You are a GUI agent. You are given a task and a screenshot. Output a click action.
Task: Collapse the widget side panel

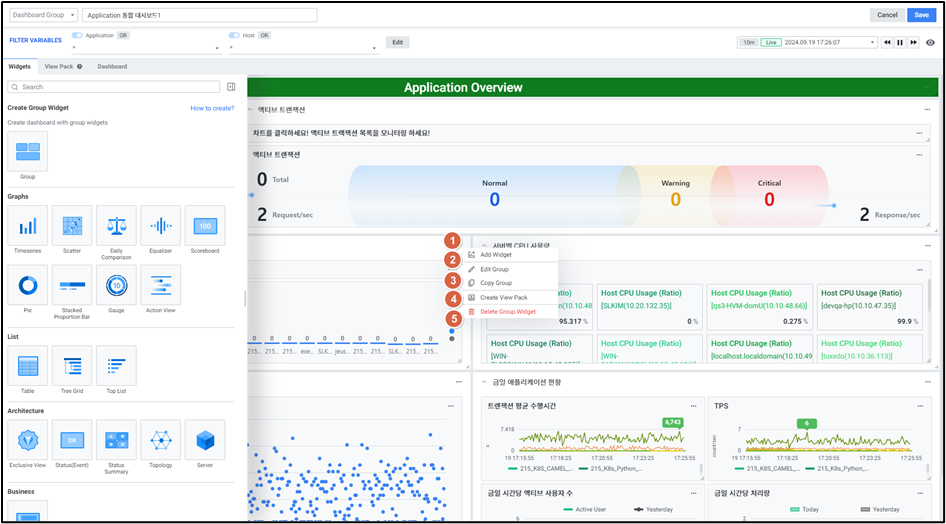(x=231, y=87)
